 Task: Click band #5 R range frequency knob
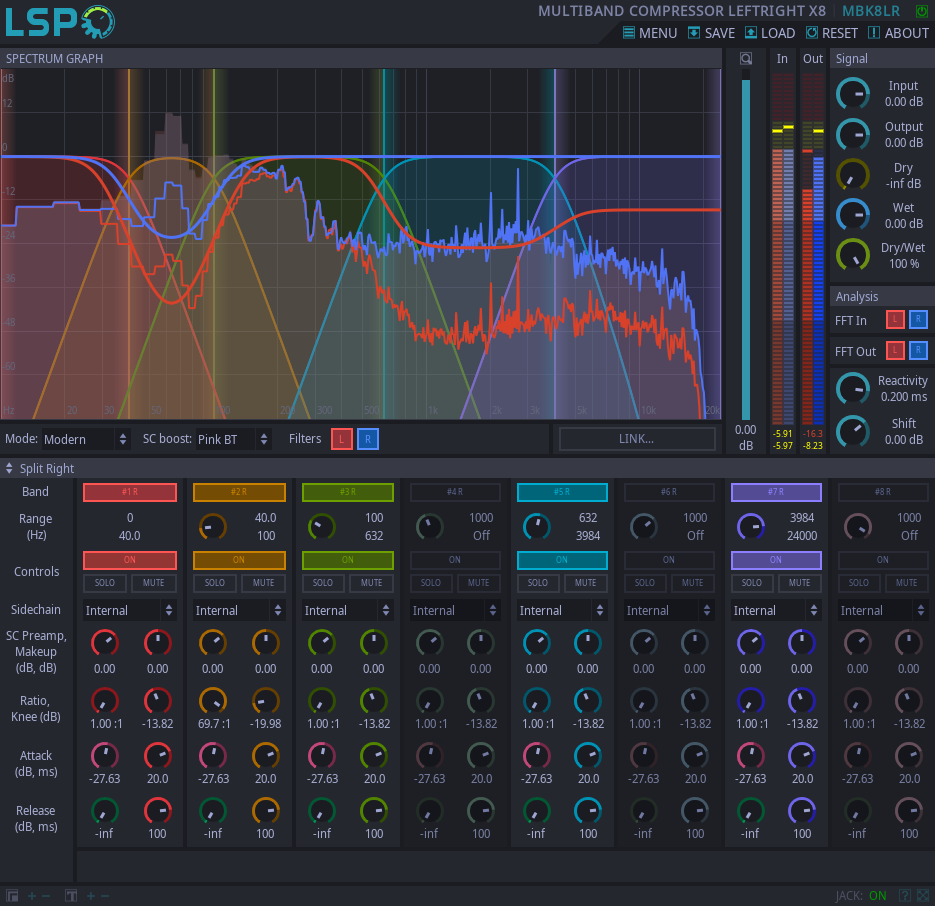tap(537, 527)
